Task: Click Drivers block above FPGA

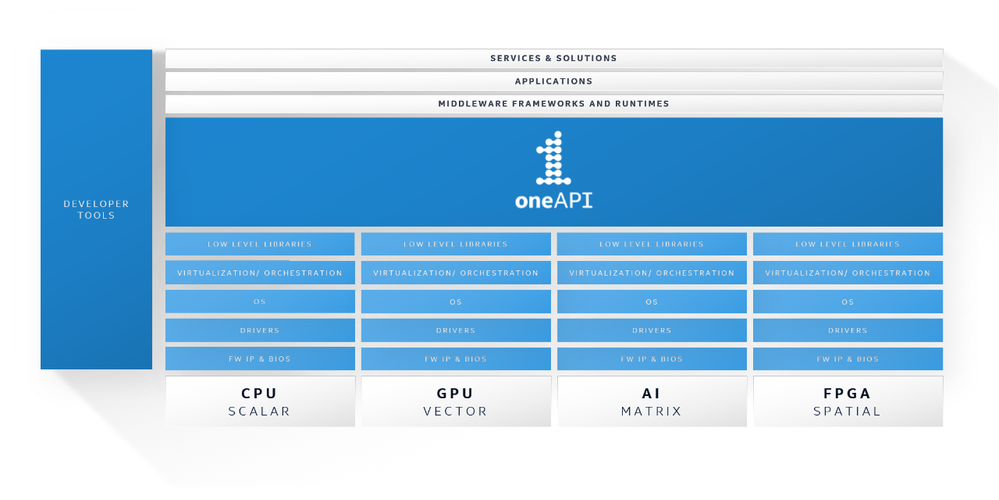Action: pos(848,331)
